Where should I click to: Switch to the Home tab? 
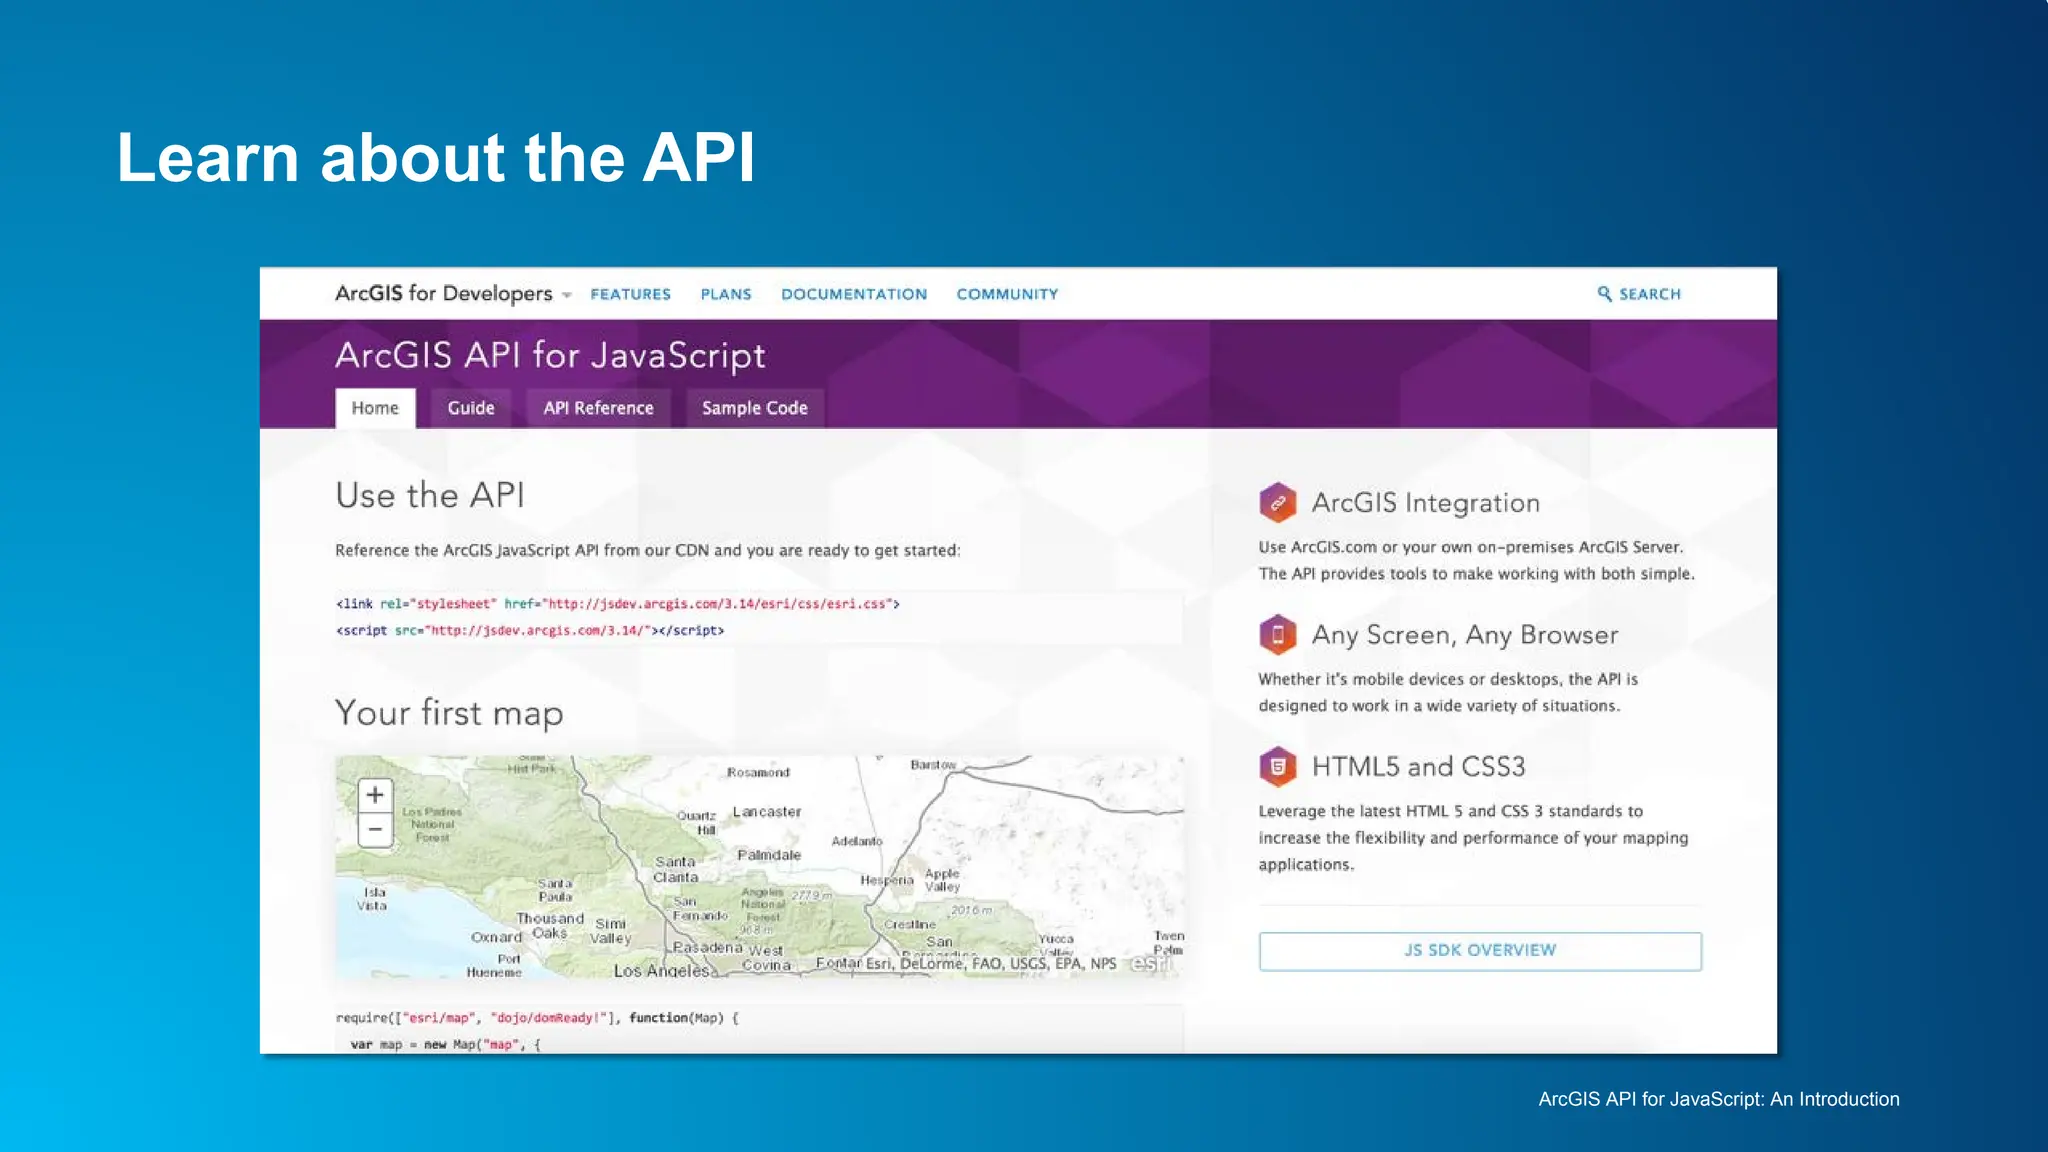coord(375,408)
